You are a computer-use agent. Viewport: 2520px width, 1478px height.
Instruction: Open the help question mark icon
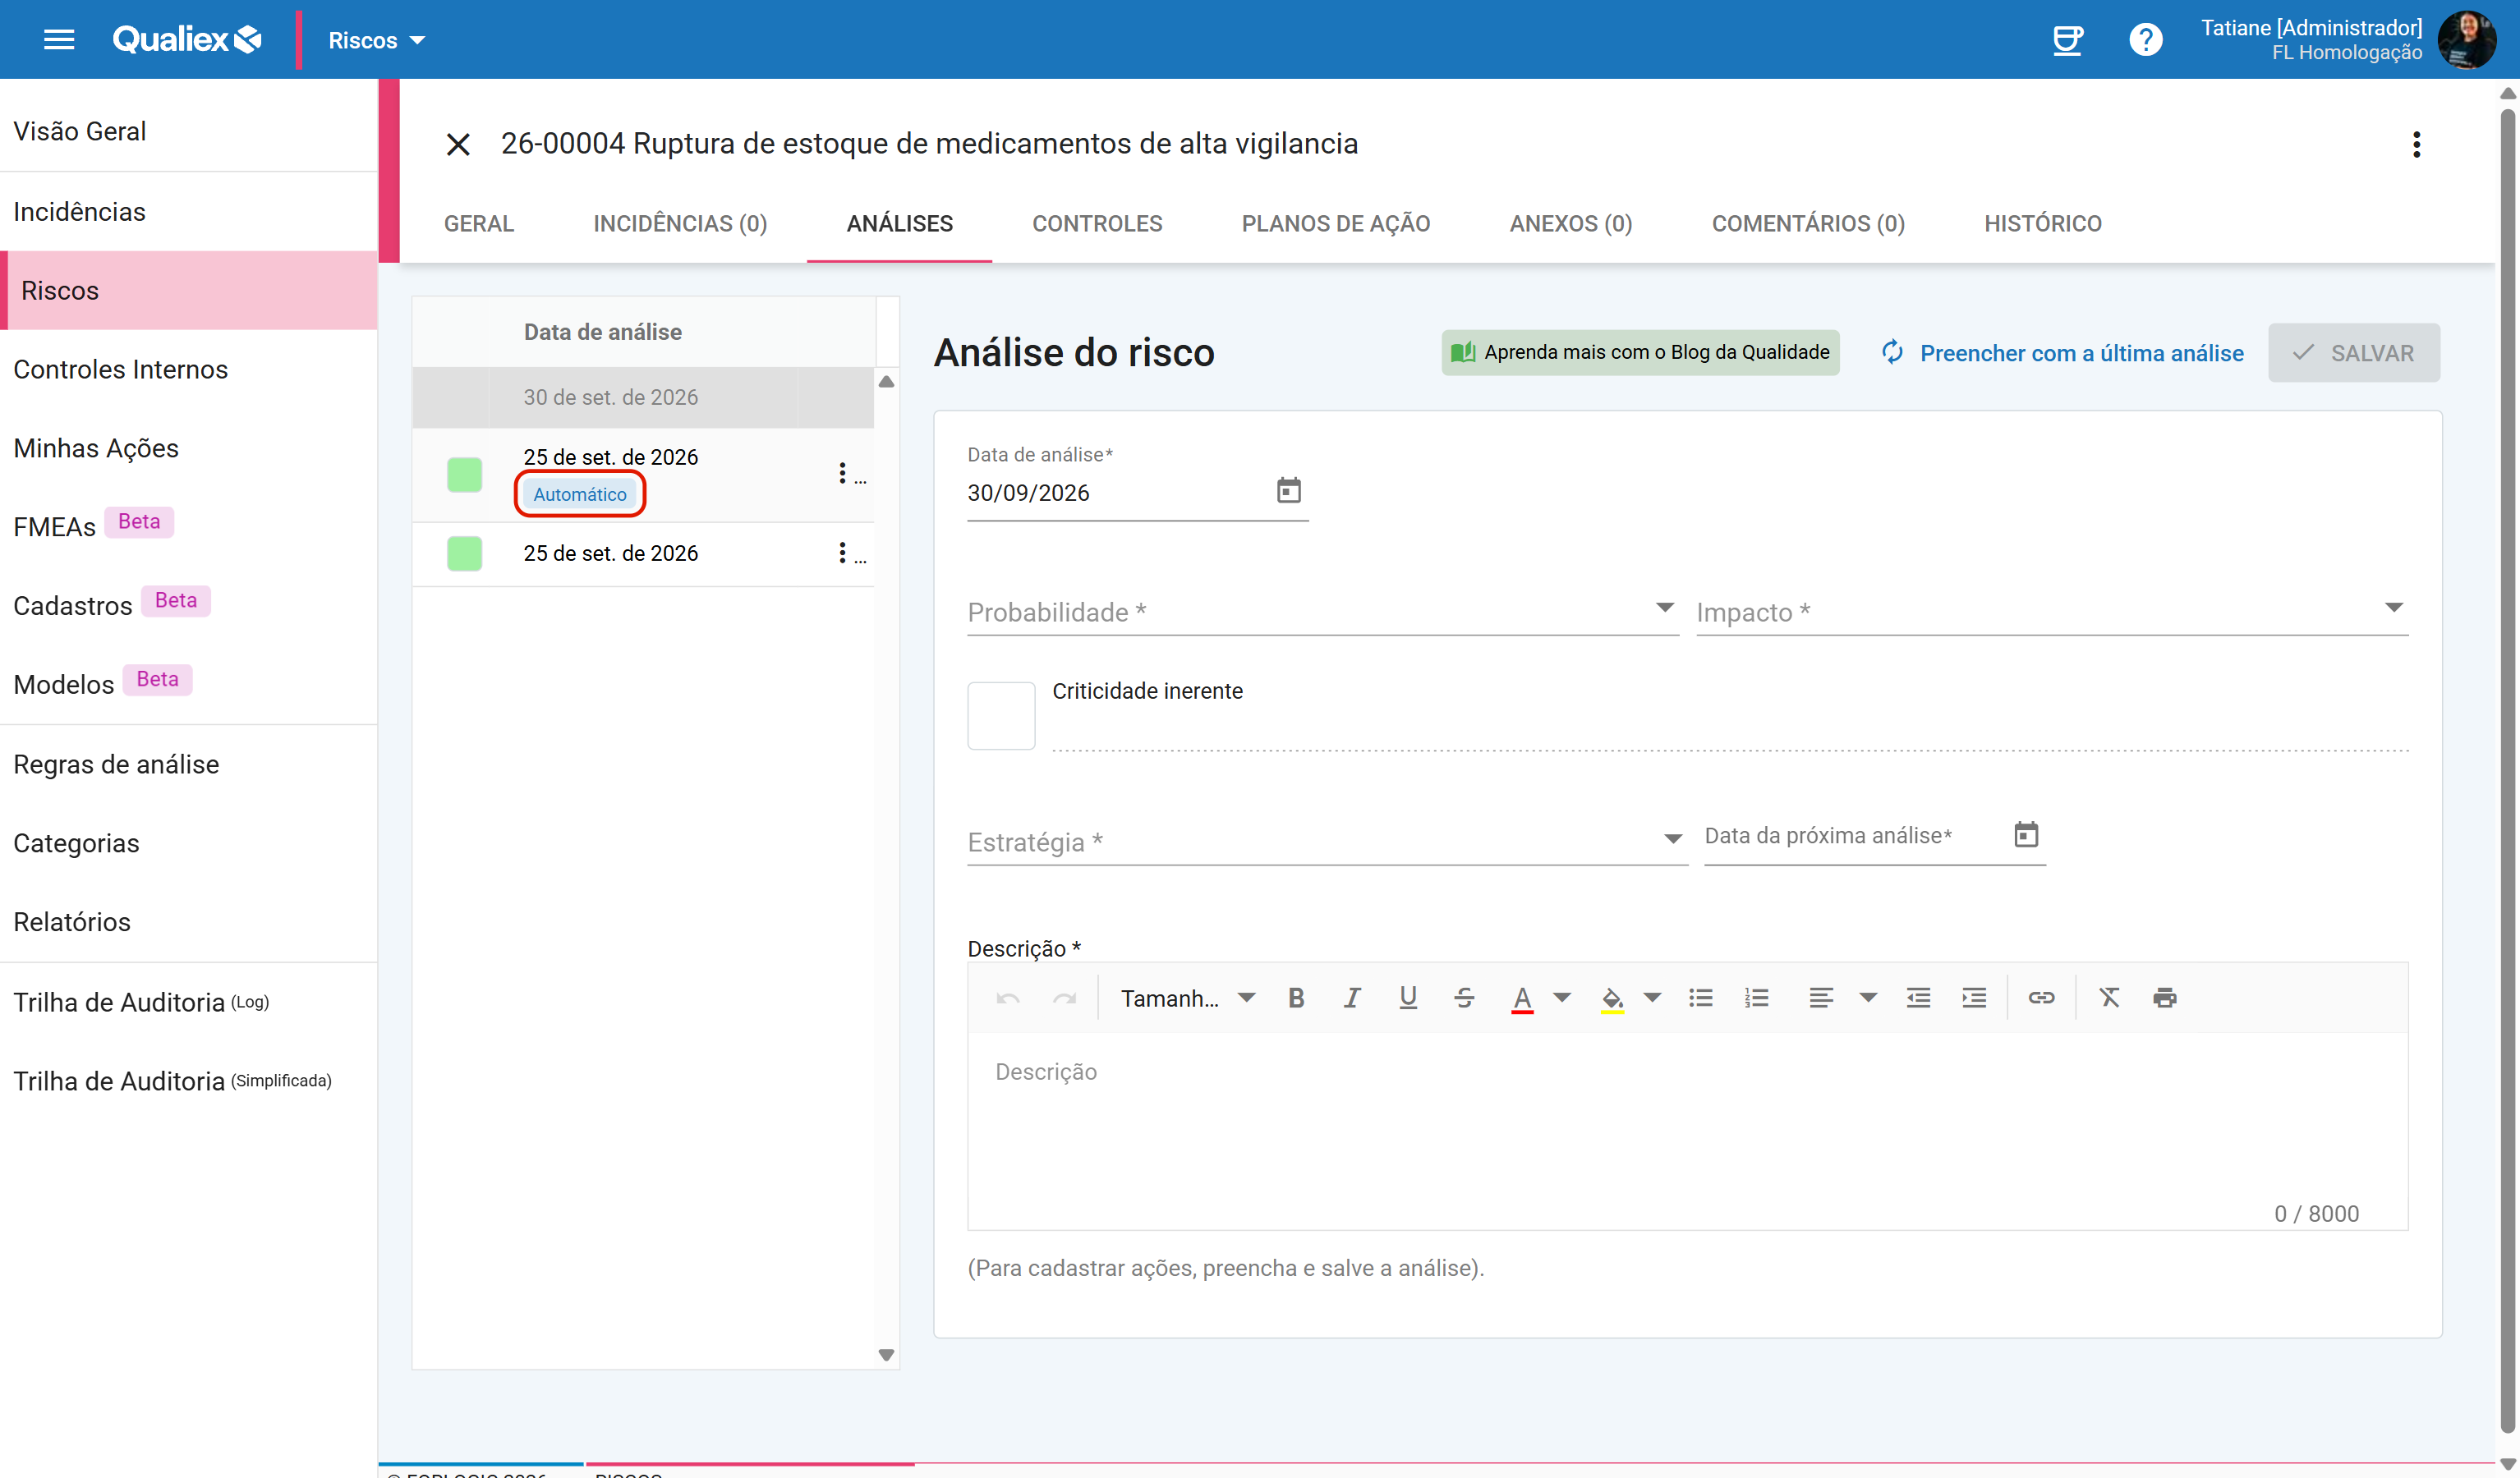tap(2145, 40)
